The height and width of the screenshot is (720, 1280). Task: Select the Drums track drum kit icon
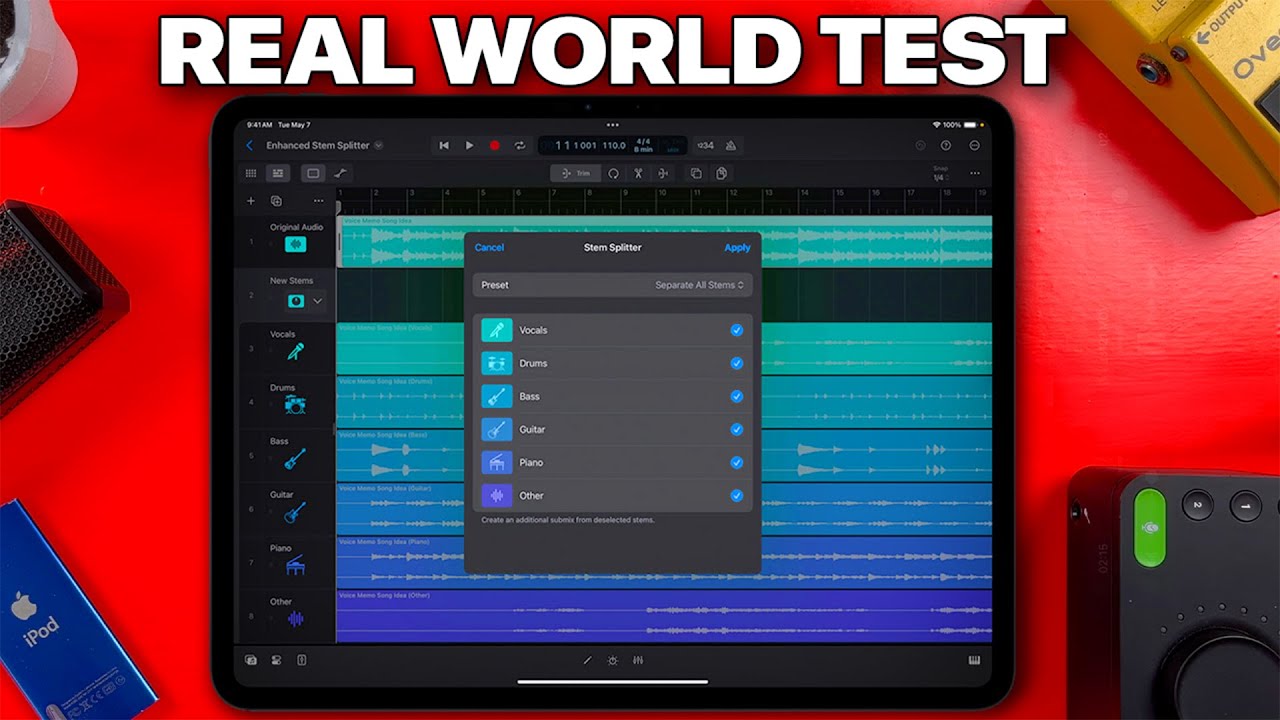coord(295,404)
